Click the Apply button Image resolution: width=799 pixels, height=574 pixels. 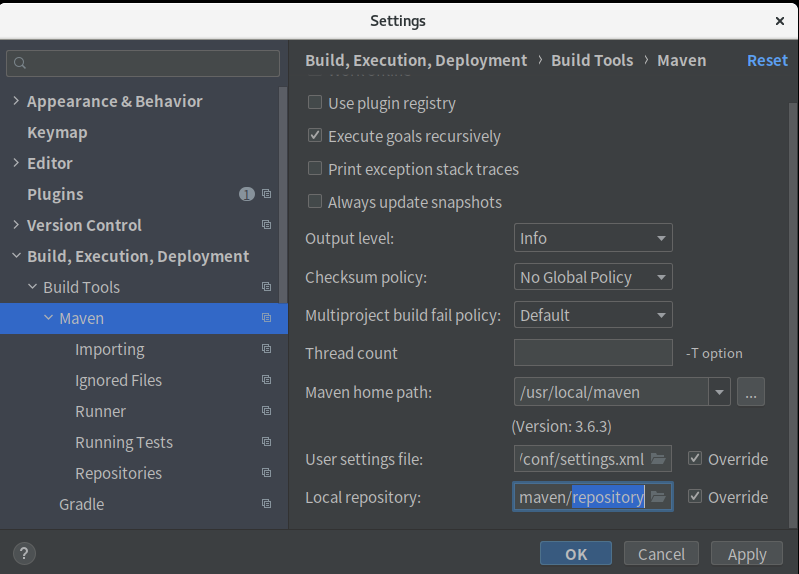(747, 554)
